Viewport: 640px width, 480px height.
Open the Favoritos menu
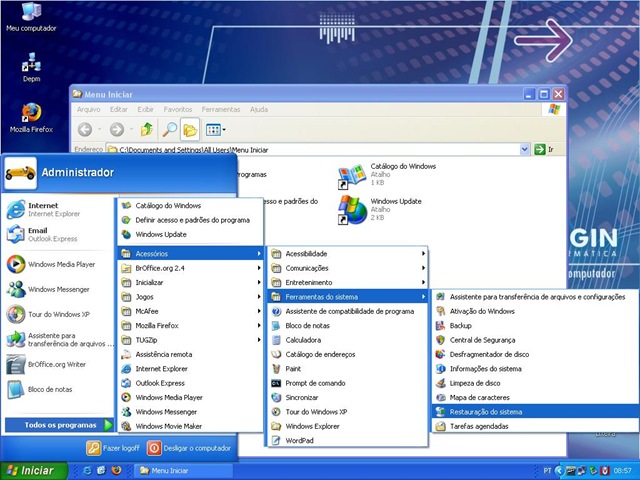pyautogui.click(x=178, y=109)
